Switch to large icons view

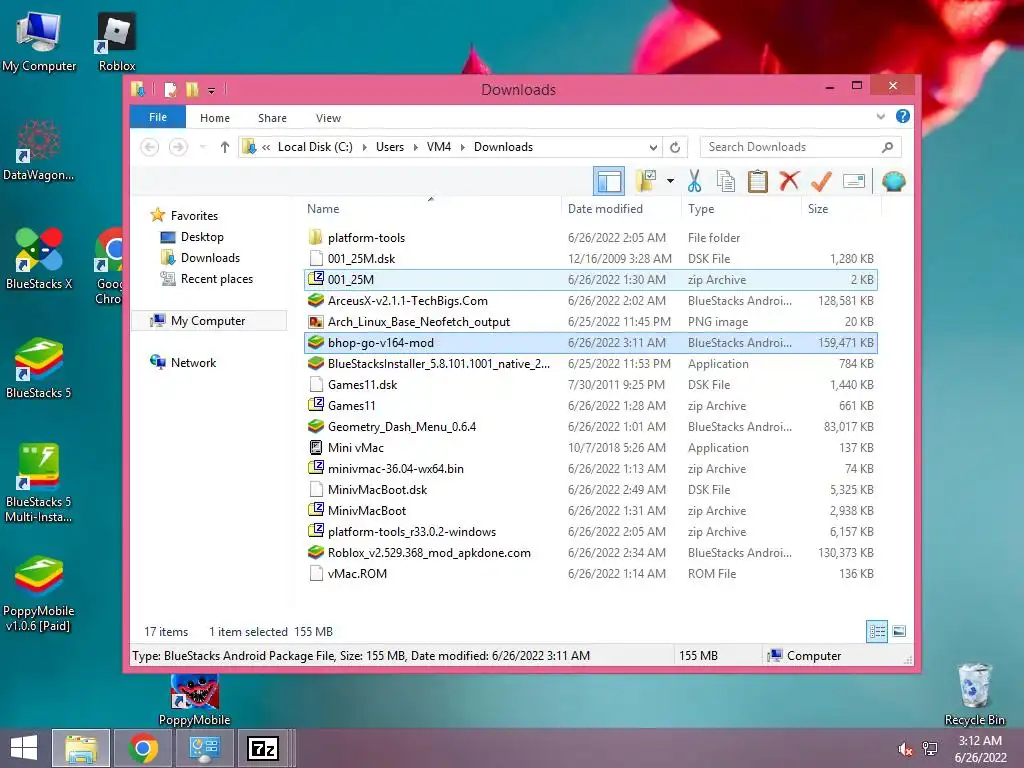(899, 631)
